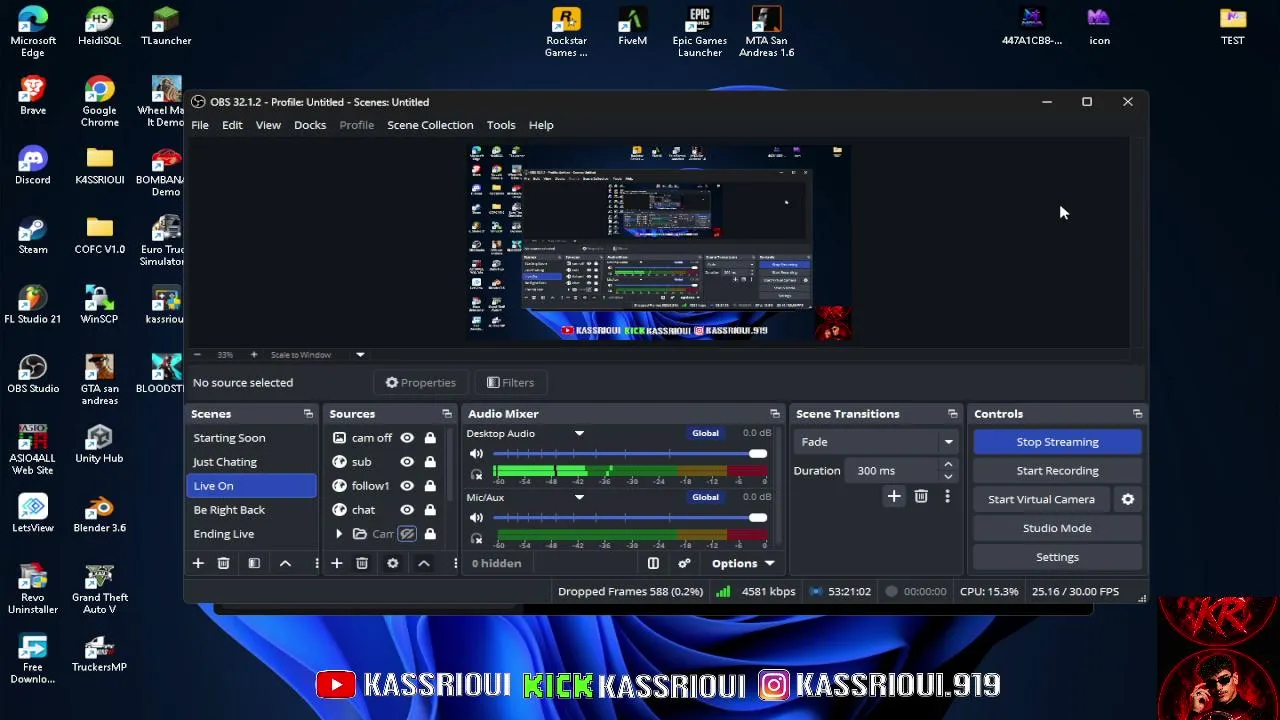Switch Audio Mixer layout icon

pos(653,563)
